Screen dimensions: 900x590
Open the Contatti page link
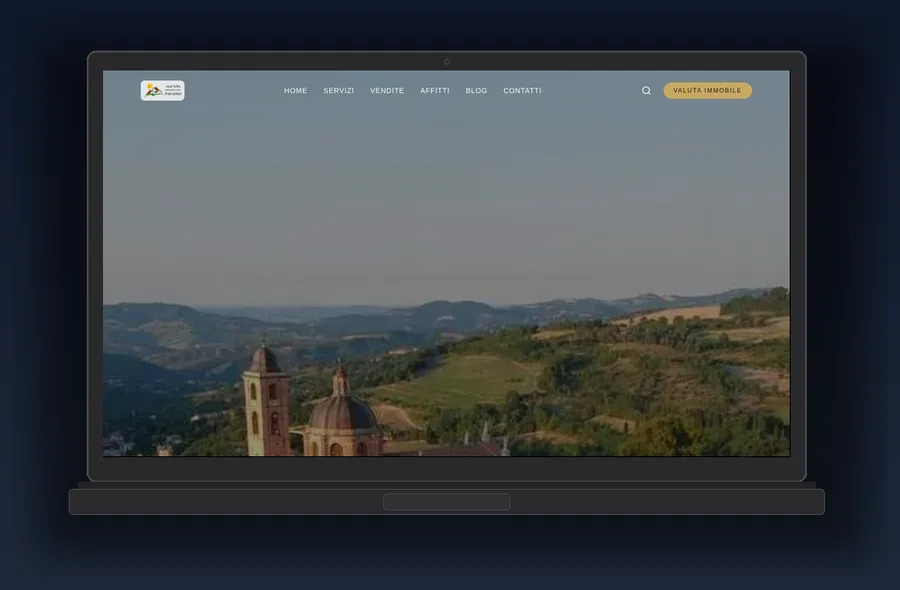522,91
